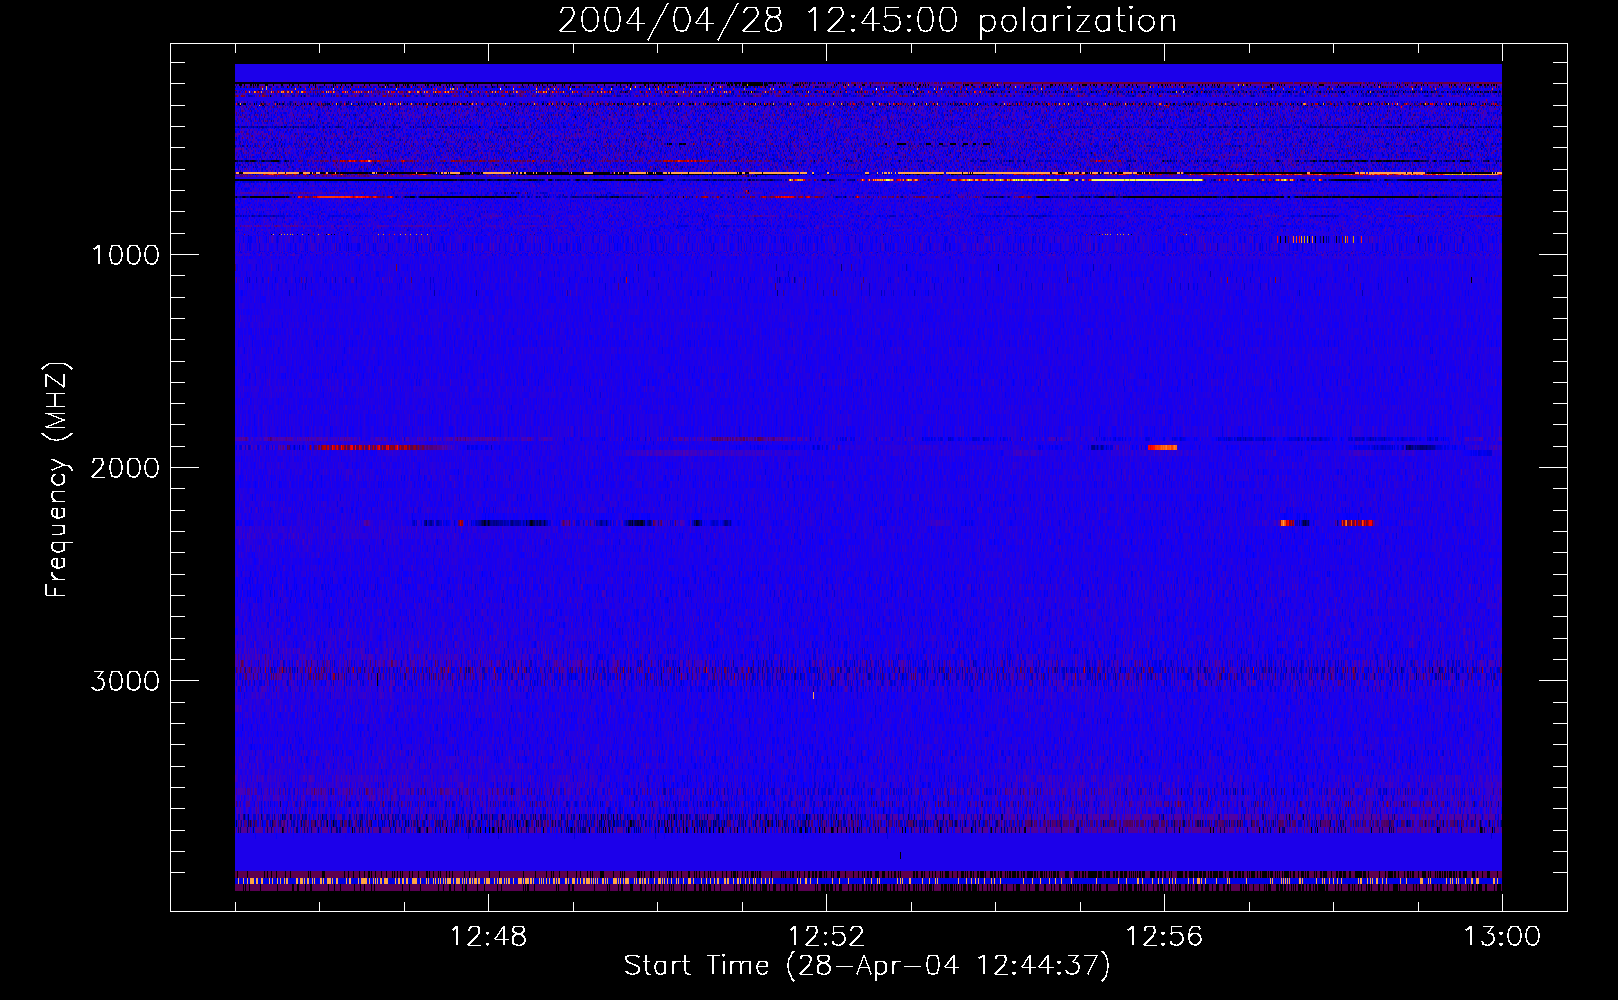Screen dimensions: 1618x1000
Task: Click the 'Start Time (28-Apr-04 12:44:37)' axis label
Action: click(x=867, y=966)
